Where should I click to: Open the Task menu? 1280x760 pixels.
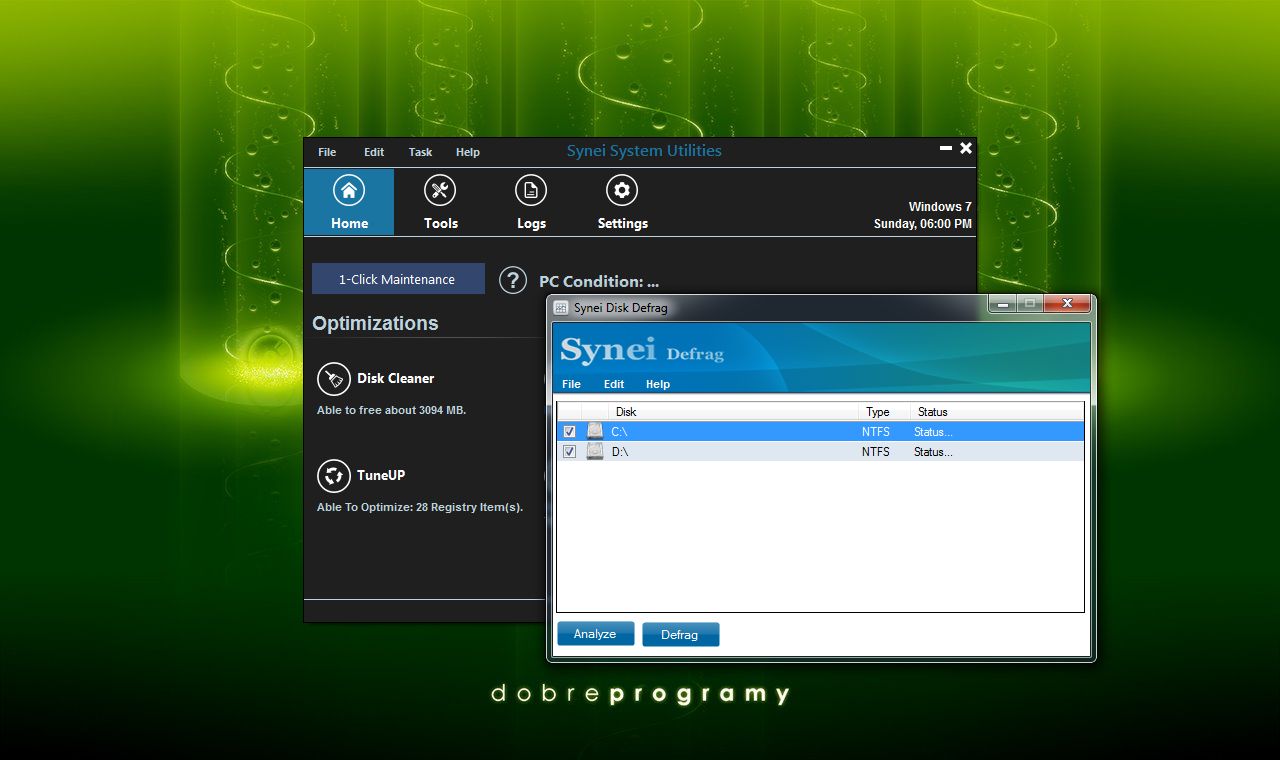(420, 152)
